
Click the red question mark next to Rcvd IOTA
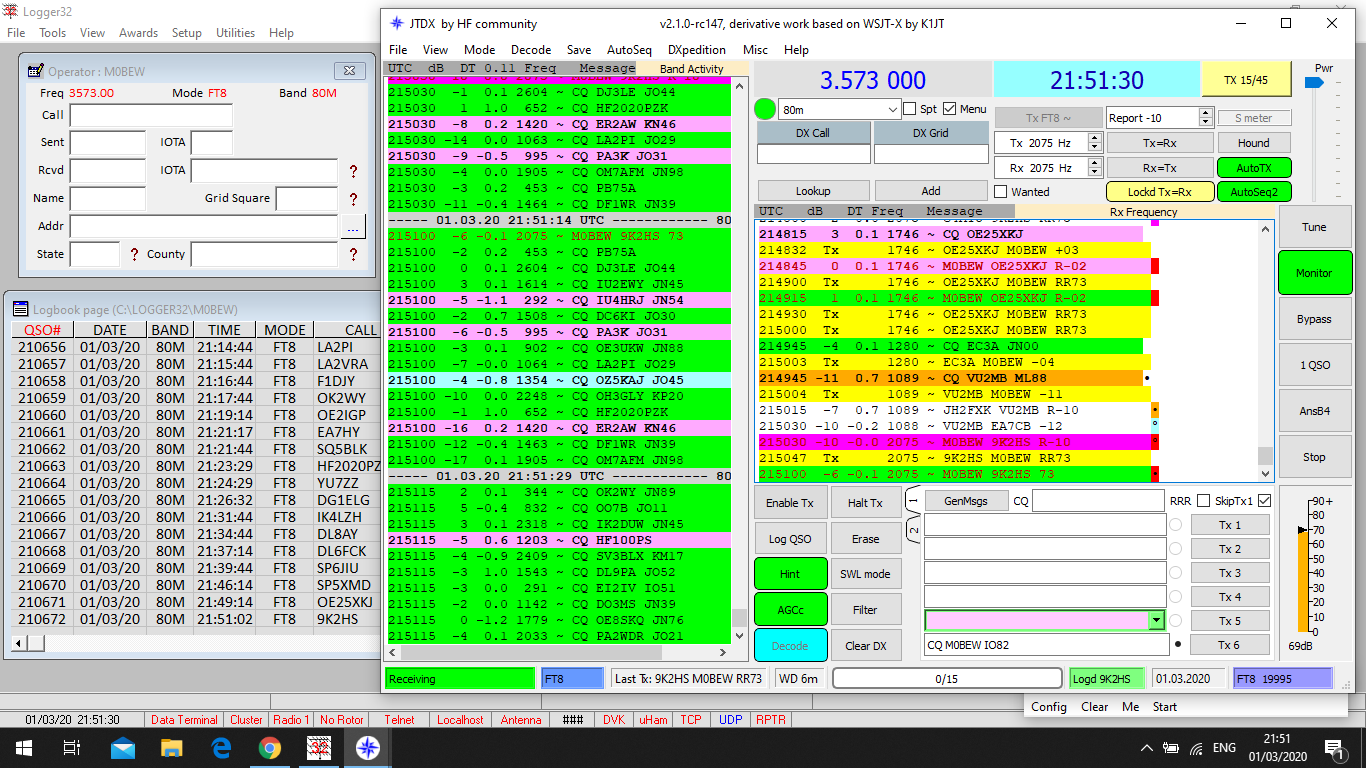[353, 172]
